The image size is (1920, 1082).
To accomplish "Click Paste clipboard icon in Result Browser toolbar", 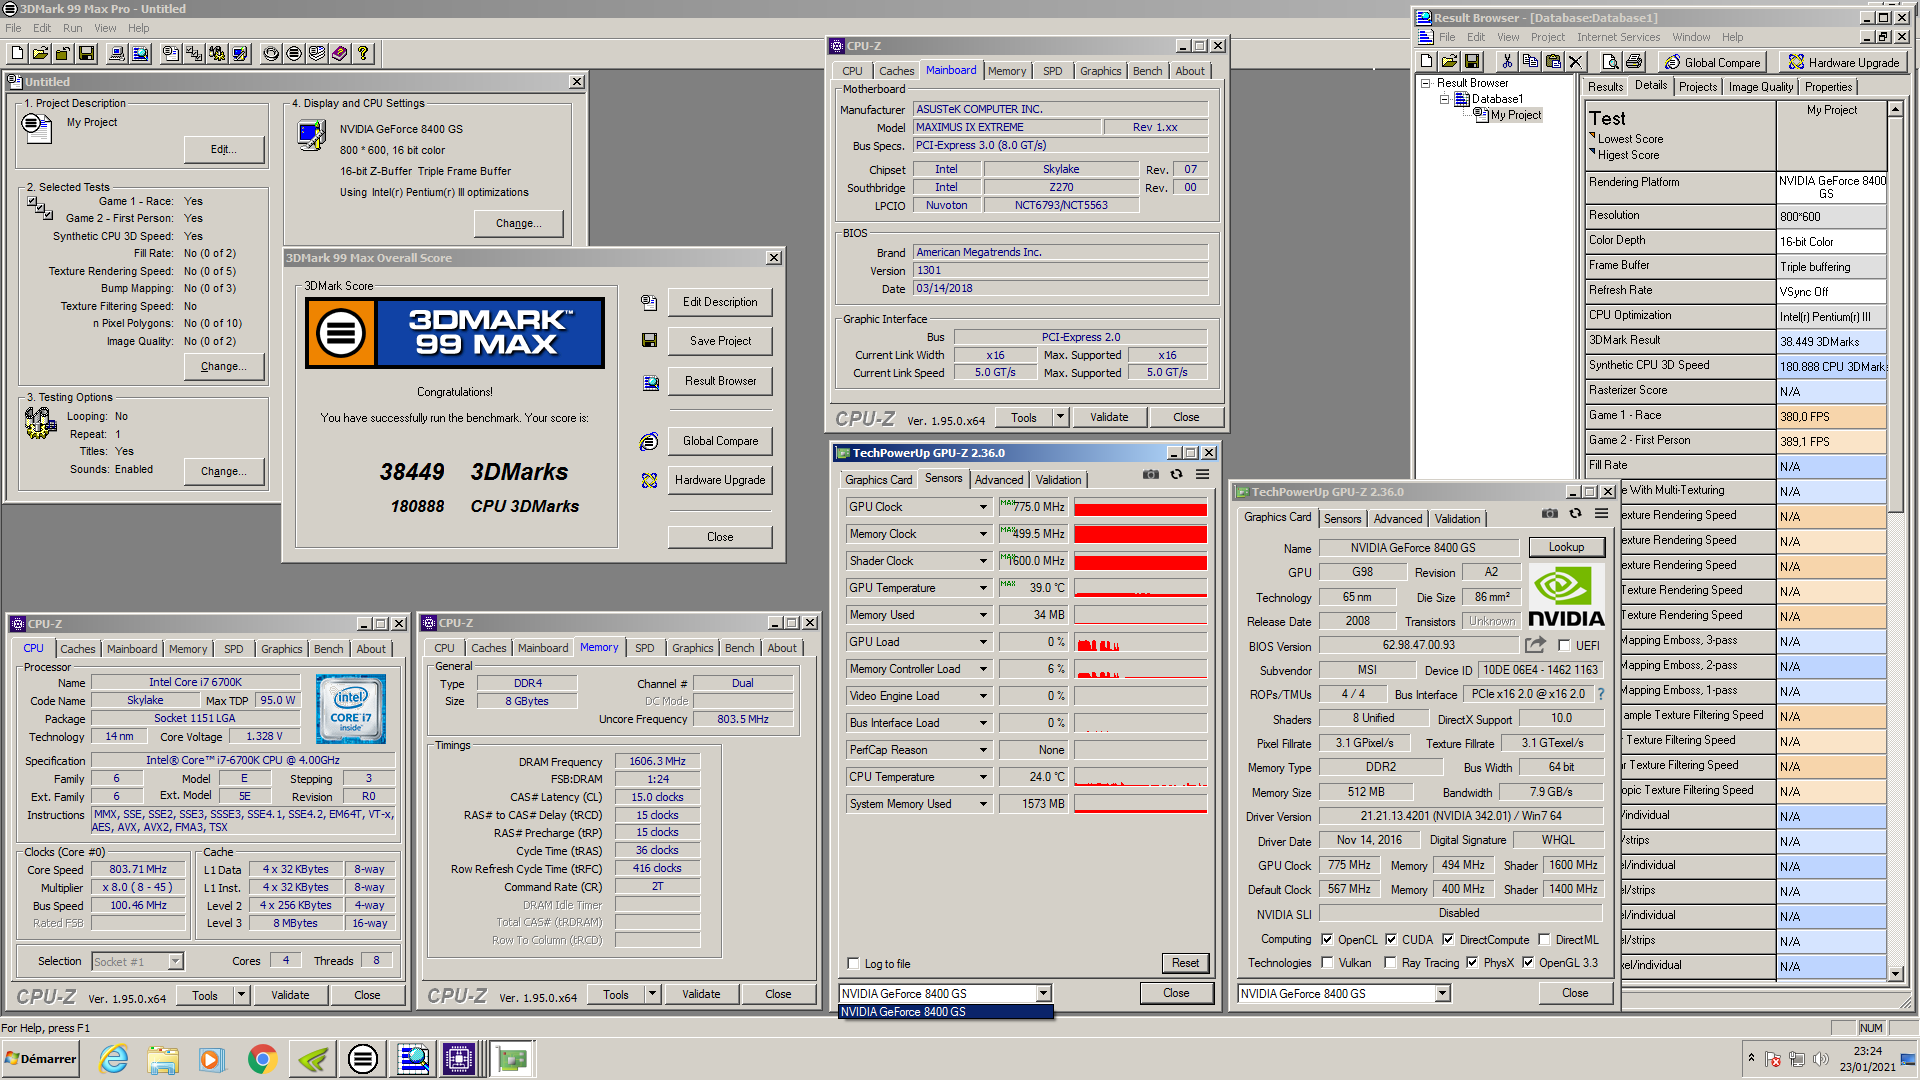I will tap(1553, 62).
